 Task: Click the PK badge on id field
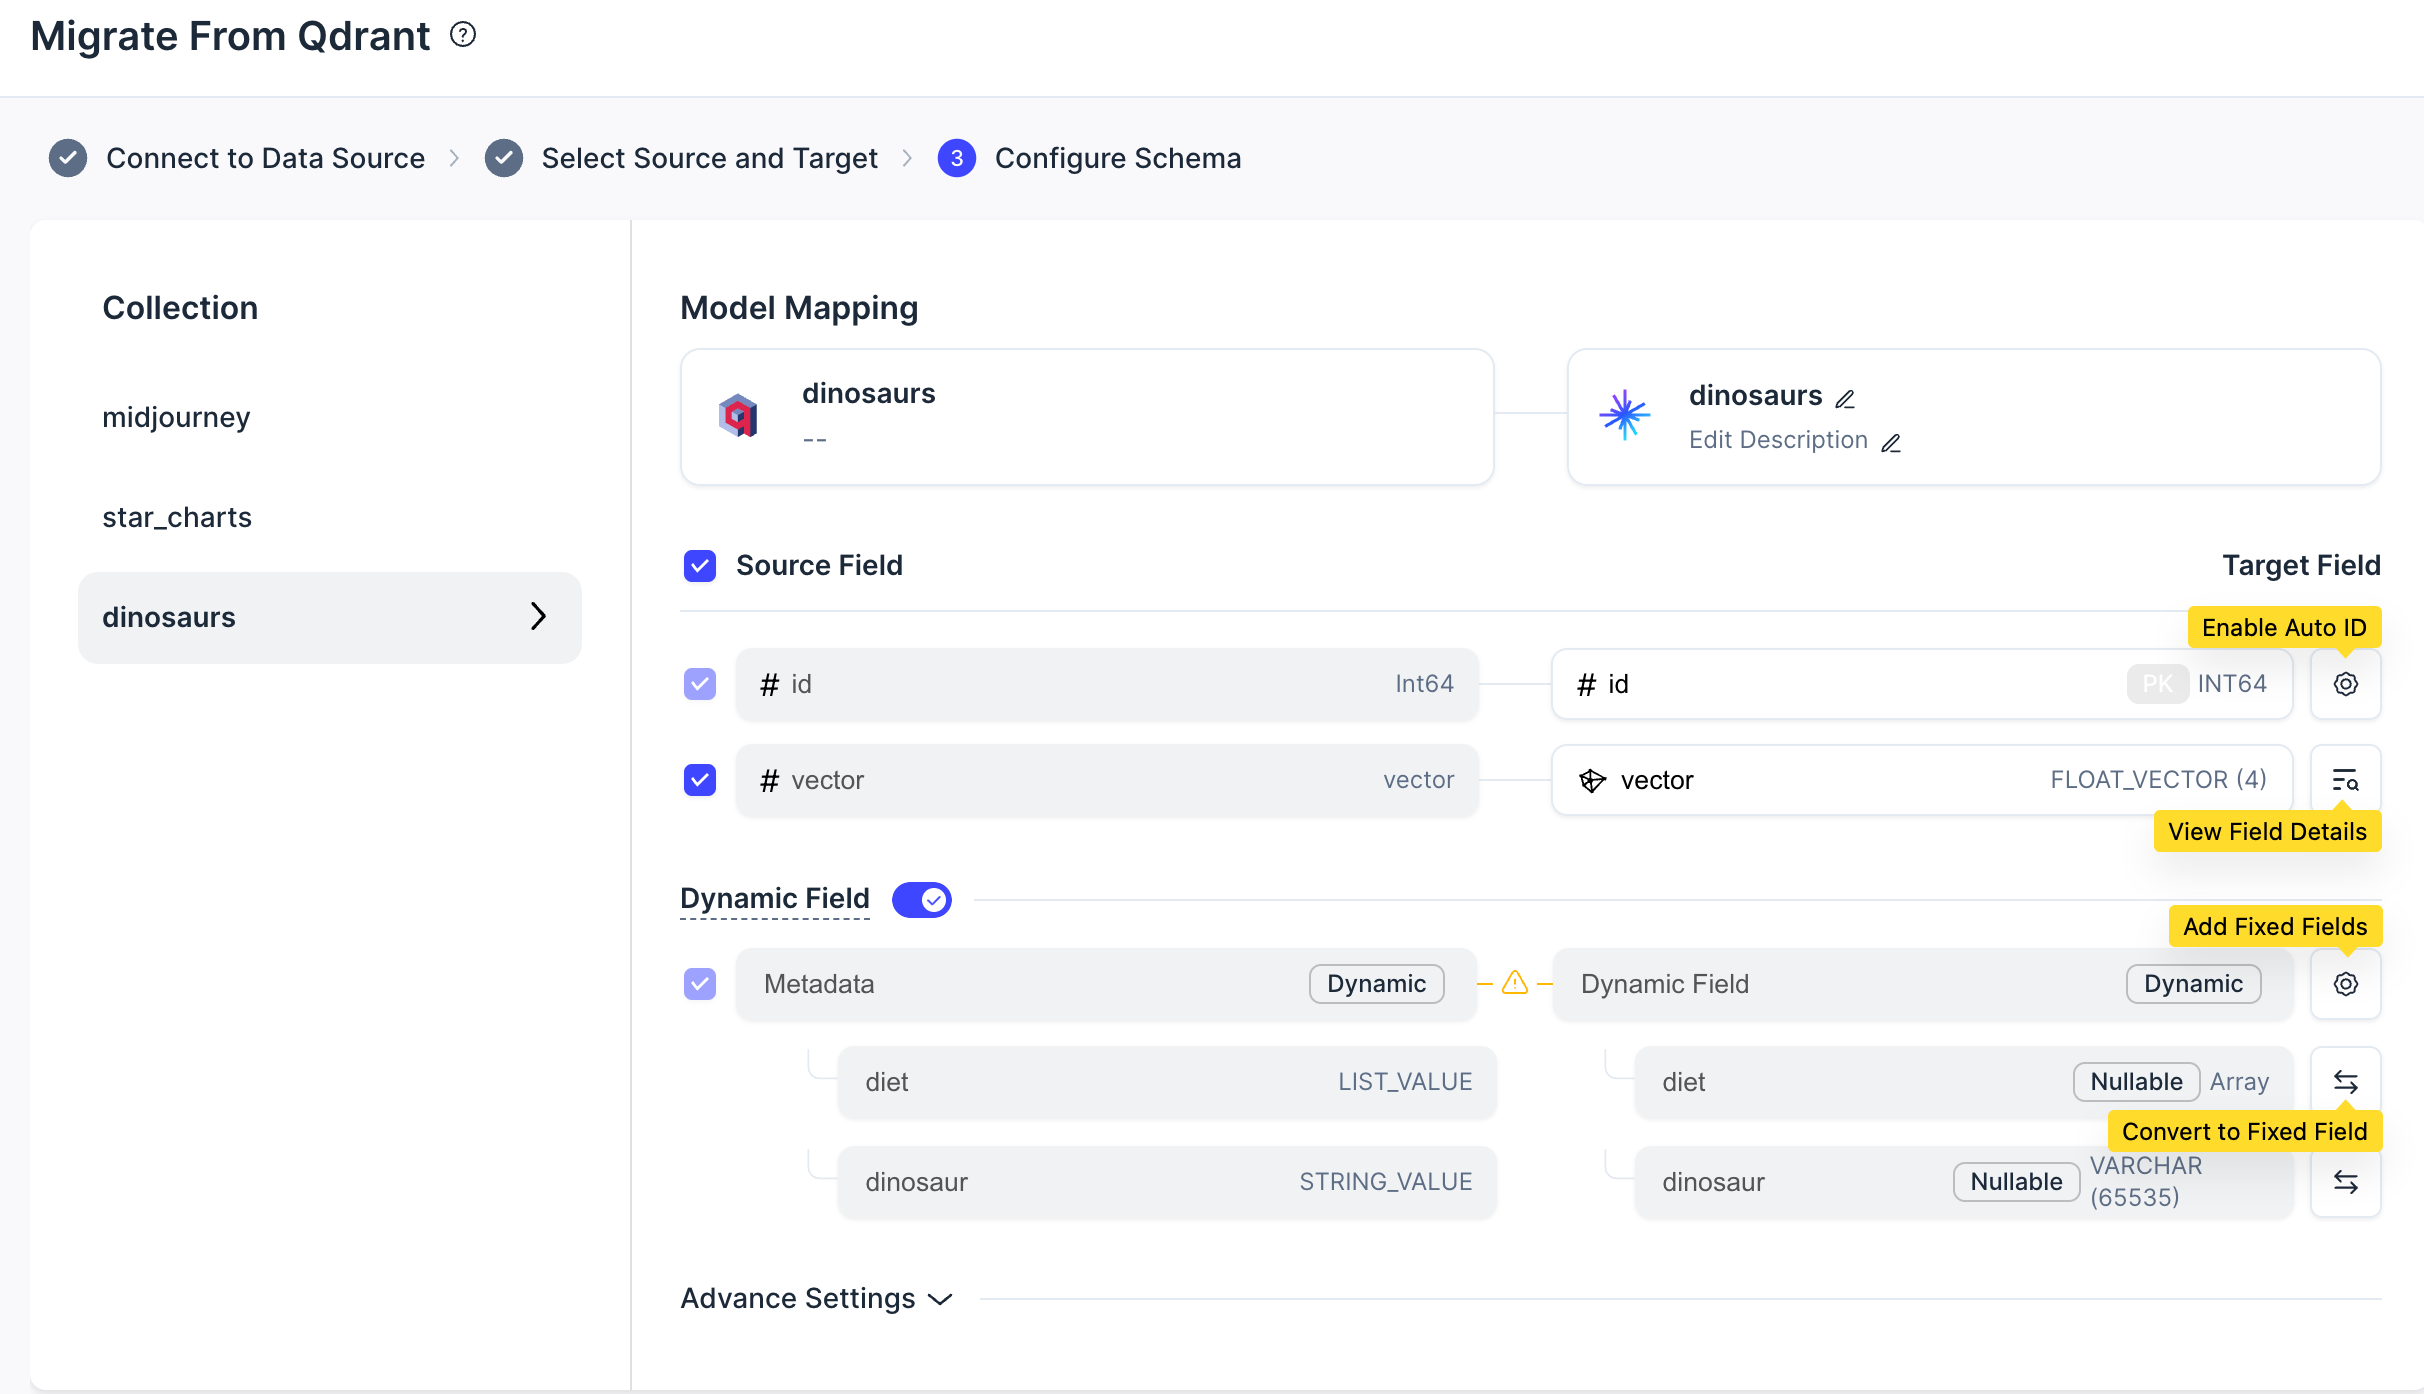click(2157, 684)
